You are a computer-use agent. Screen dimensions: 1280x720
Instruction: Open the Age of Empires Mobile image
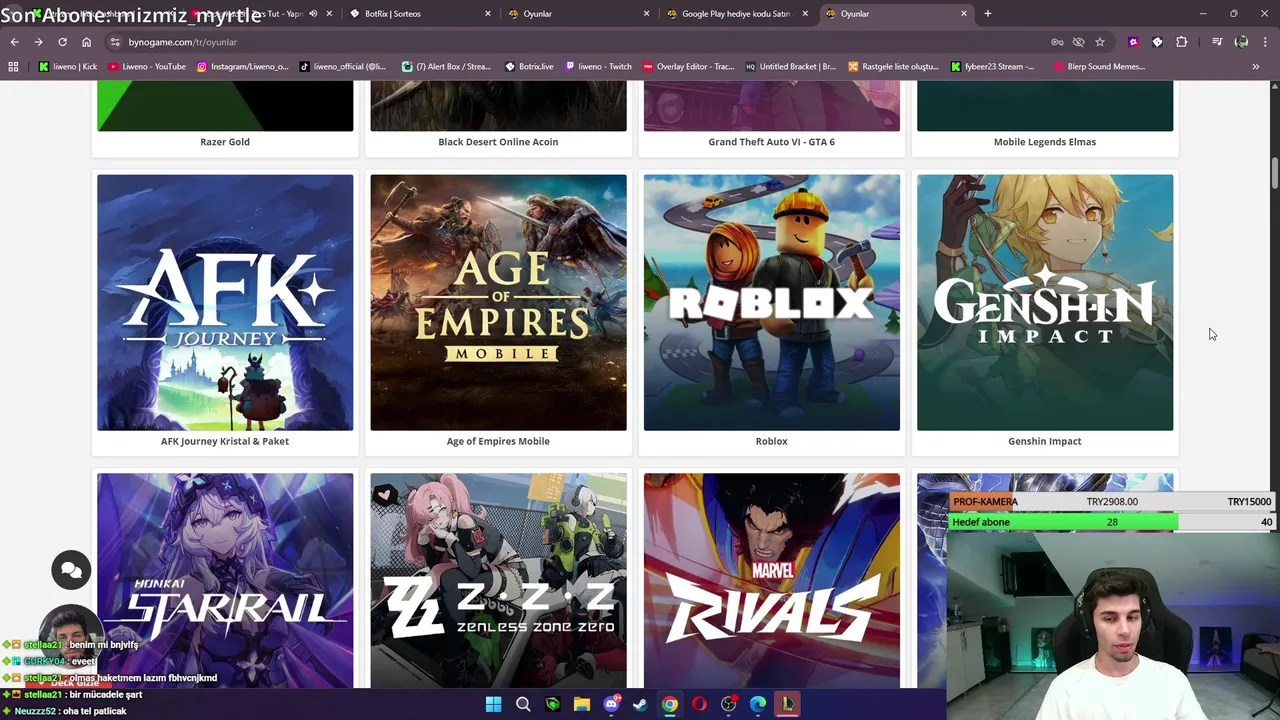click(498, 302)
